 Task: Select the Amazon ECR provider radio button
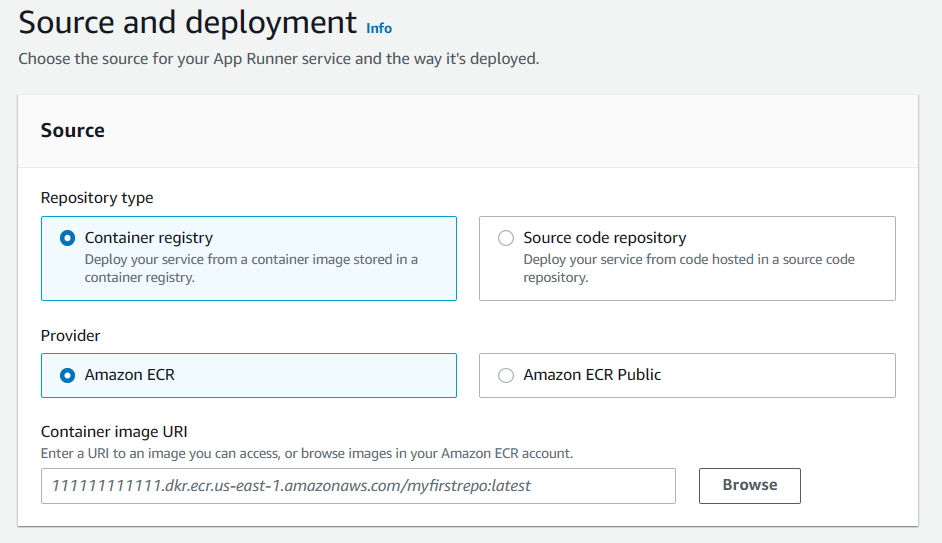coord(67,375)
